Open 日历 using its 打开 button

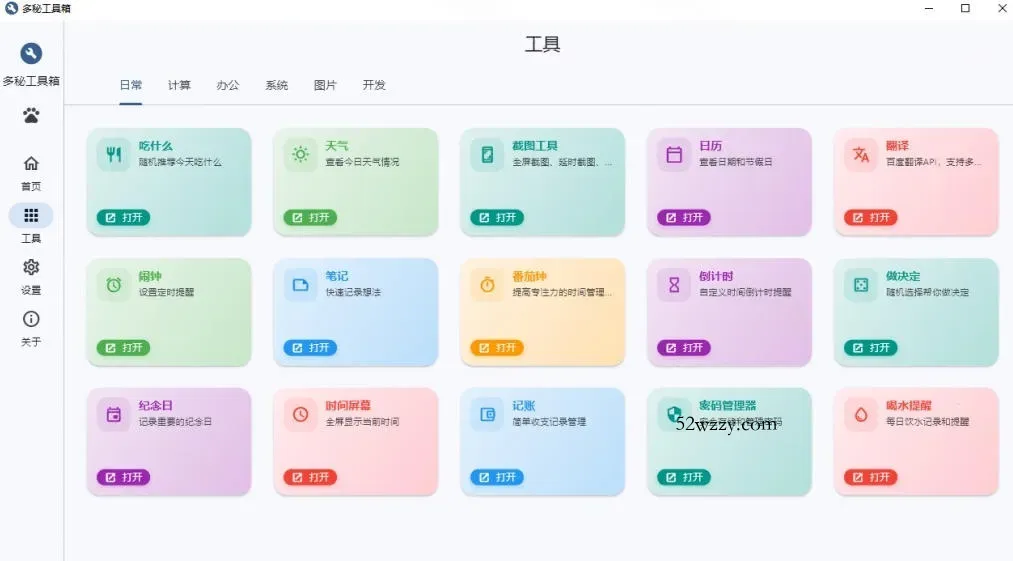click(684, 218)
